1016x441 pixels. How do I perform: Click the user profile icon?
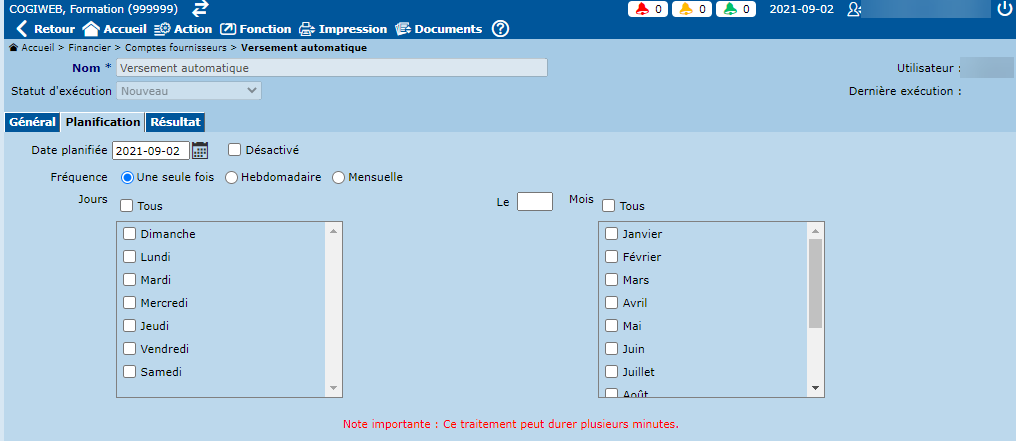pyautogui.click(x=853, y=9)
